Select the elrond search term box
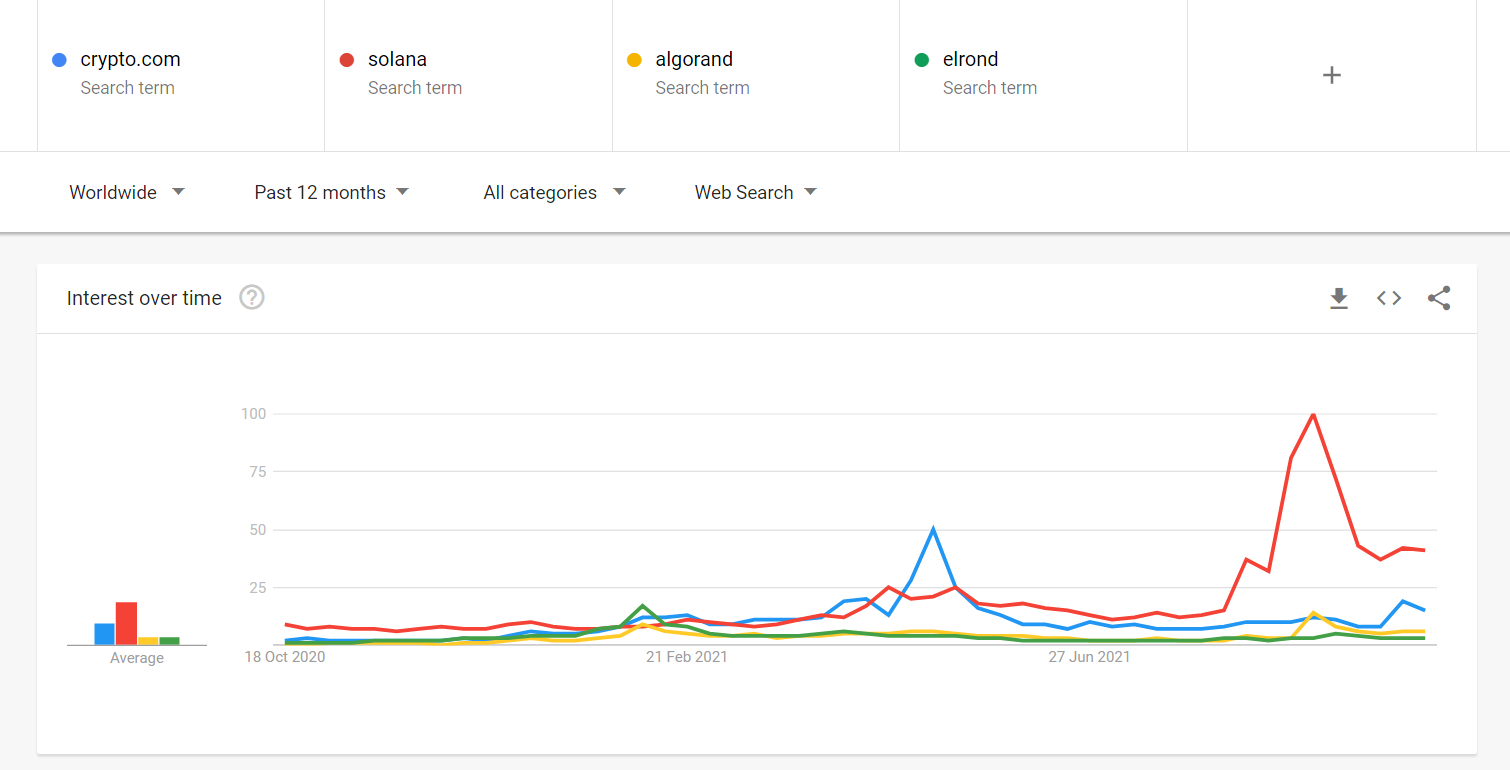Image resolution: width=1510 pixels, height=770 pixels. 1043,75
